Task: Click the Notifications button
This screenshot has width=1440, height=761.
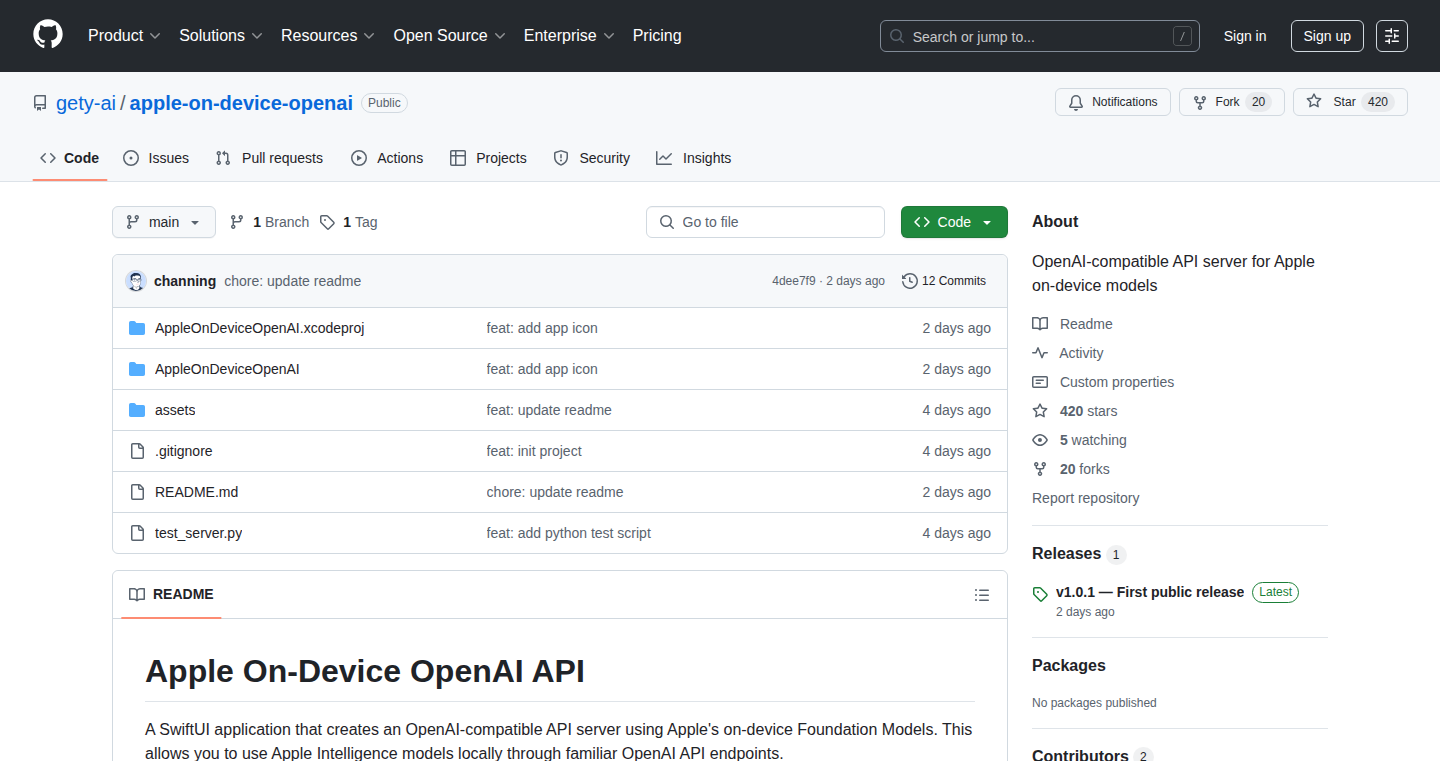Action: tap(1113, 102)
